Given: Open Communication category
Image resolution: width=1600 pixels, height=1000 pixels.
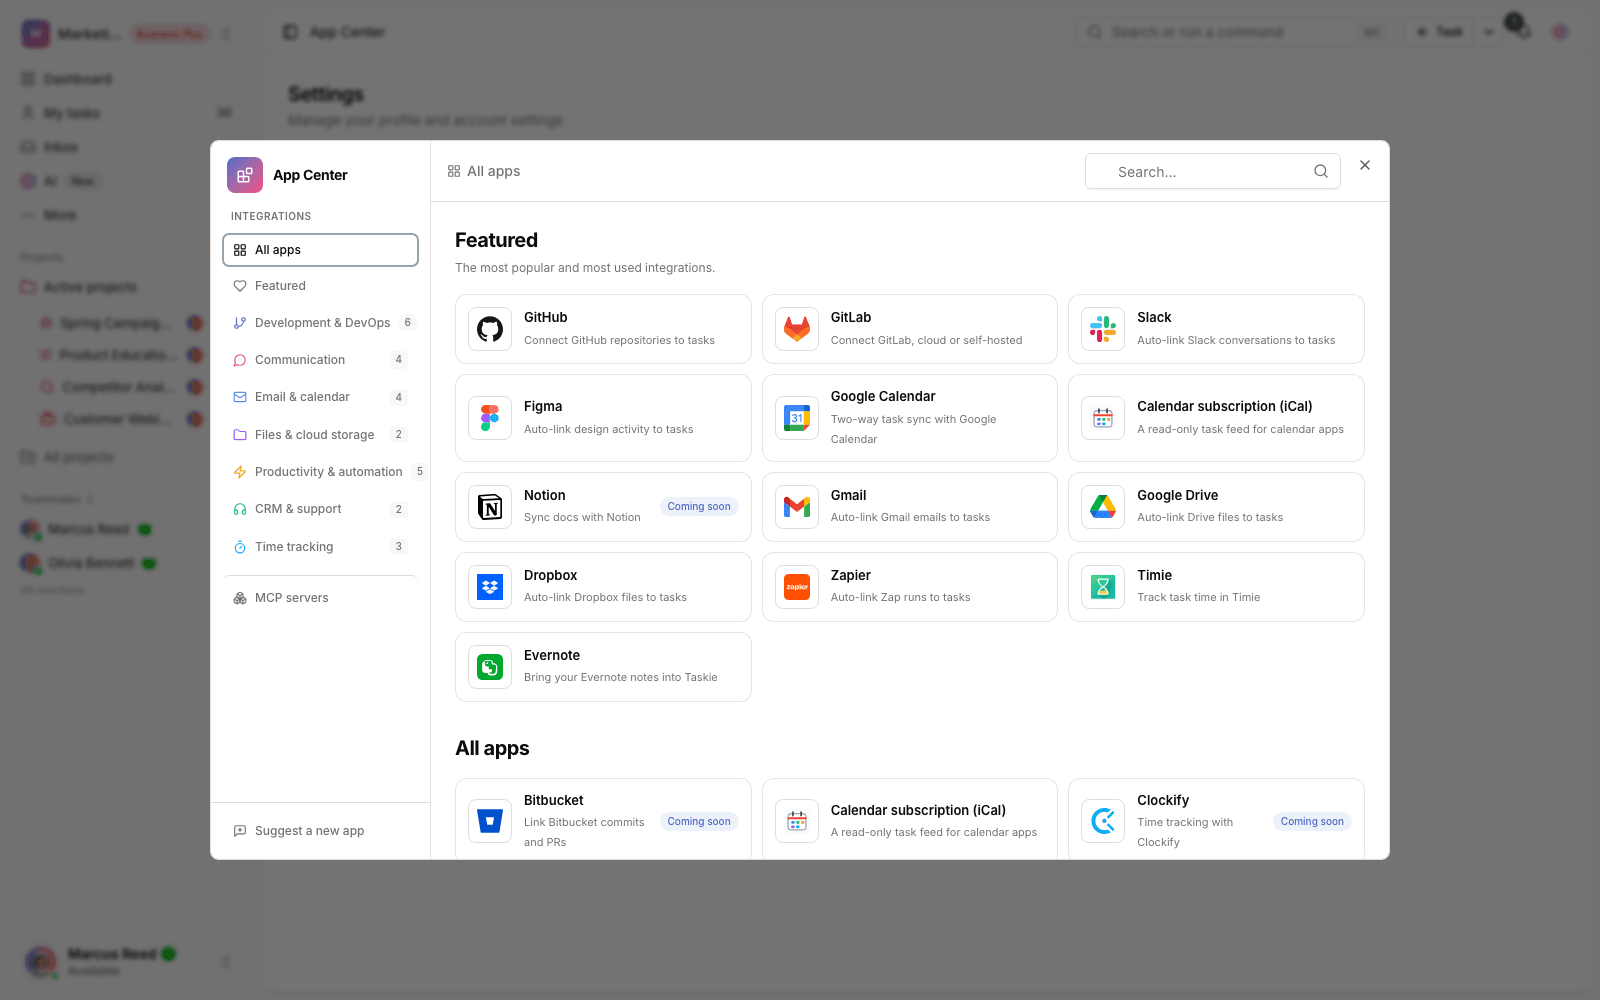Looking at the screenshot, I should [x=320, y=360].
